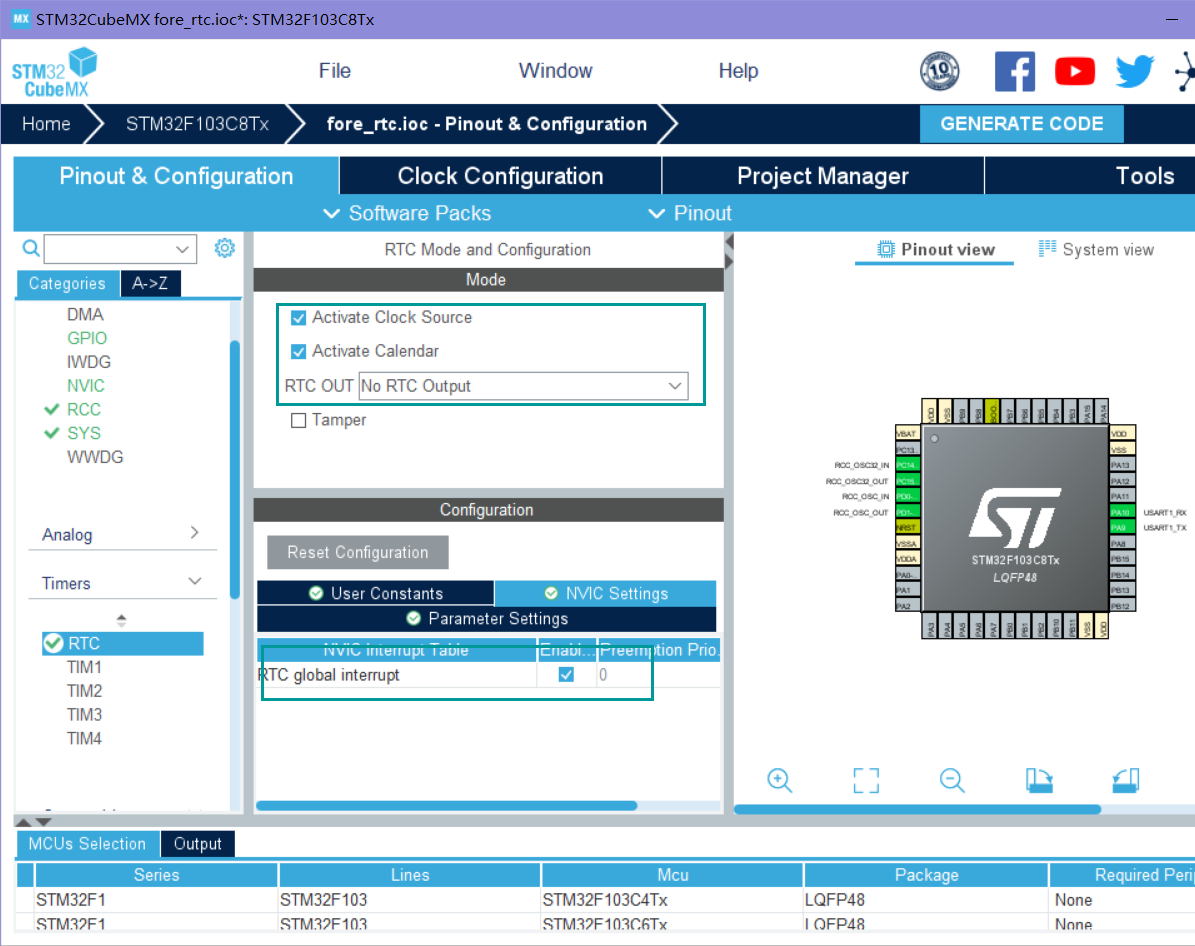Screen dimensions: 1195x946
Task: Switch to the Clock Configuration tab
Action: [500, 175]
